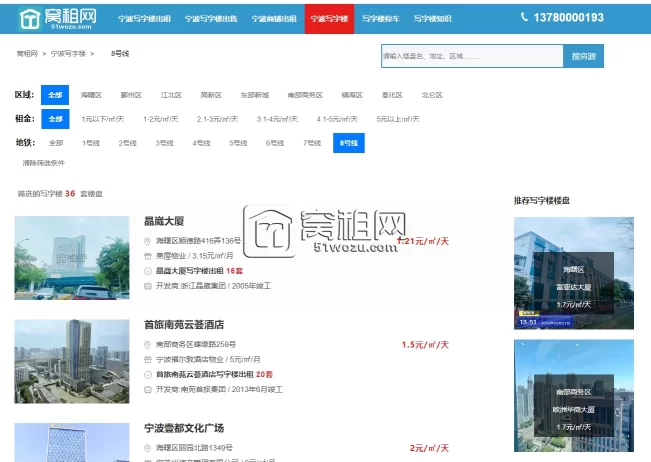The width and height of the screenshot is (651, 462).
Task: Open 写字楼知识 nav item
Action: pos(432,19)
